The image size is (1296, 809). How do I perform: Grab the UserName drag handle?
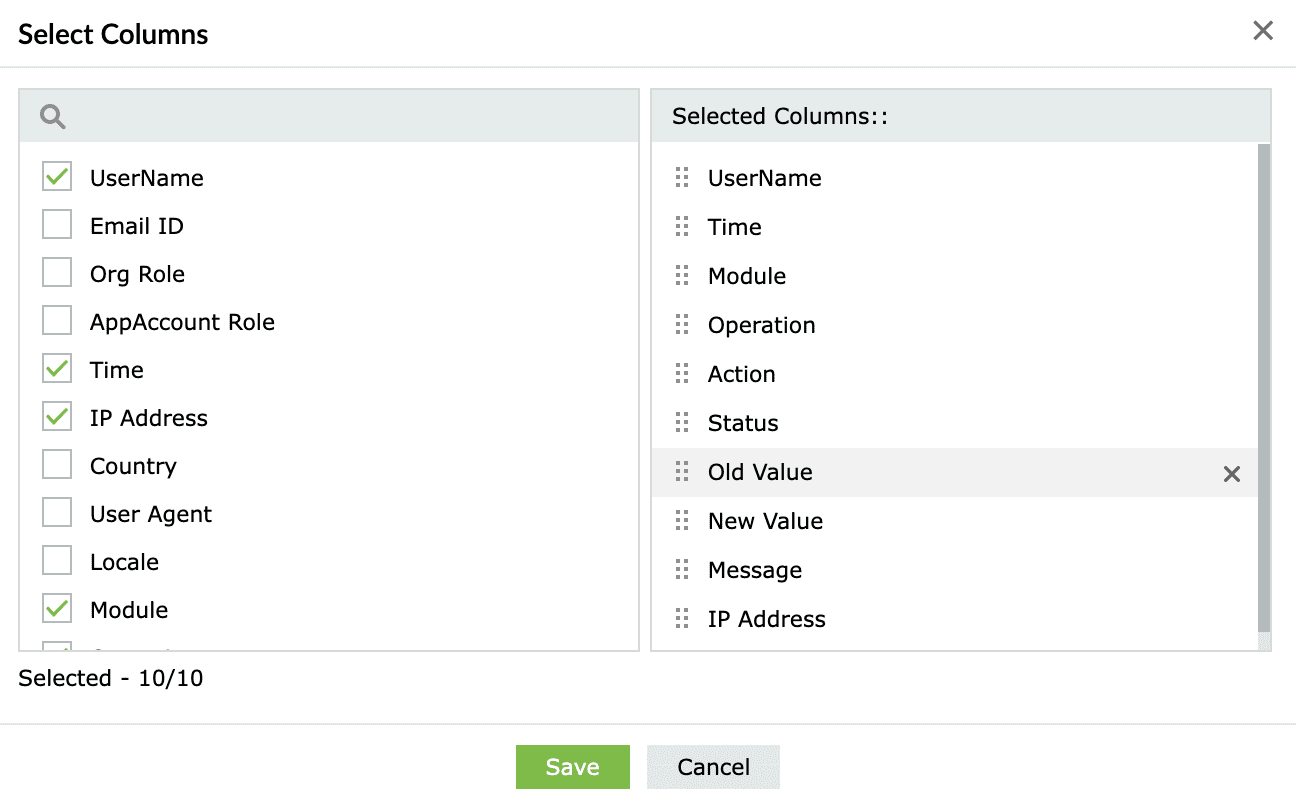pos(682,178)
